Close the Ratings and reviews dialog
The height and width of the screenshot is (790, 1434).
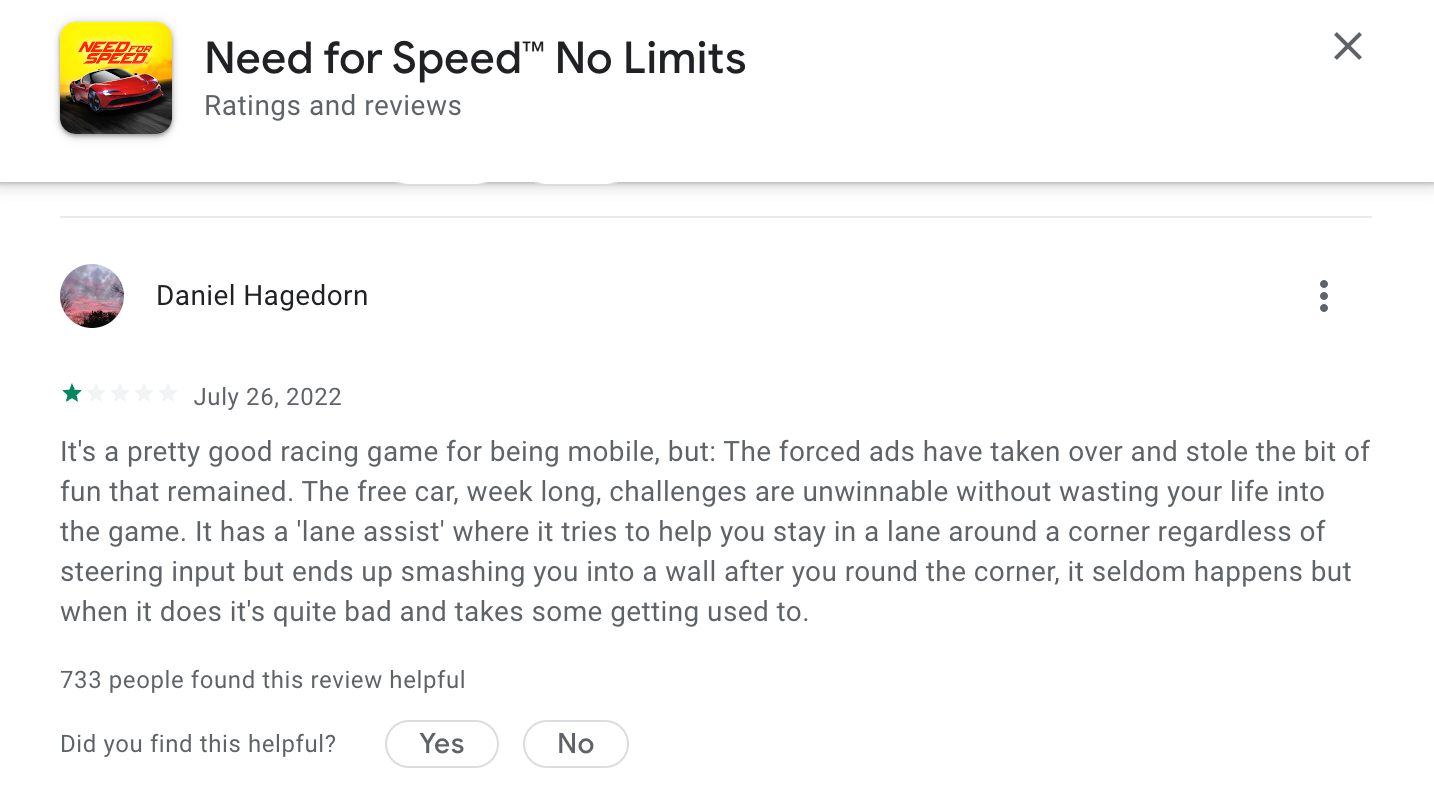pos(1347,46)
